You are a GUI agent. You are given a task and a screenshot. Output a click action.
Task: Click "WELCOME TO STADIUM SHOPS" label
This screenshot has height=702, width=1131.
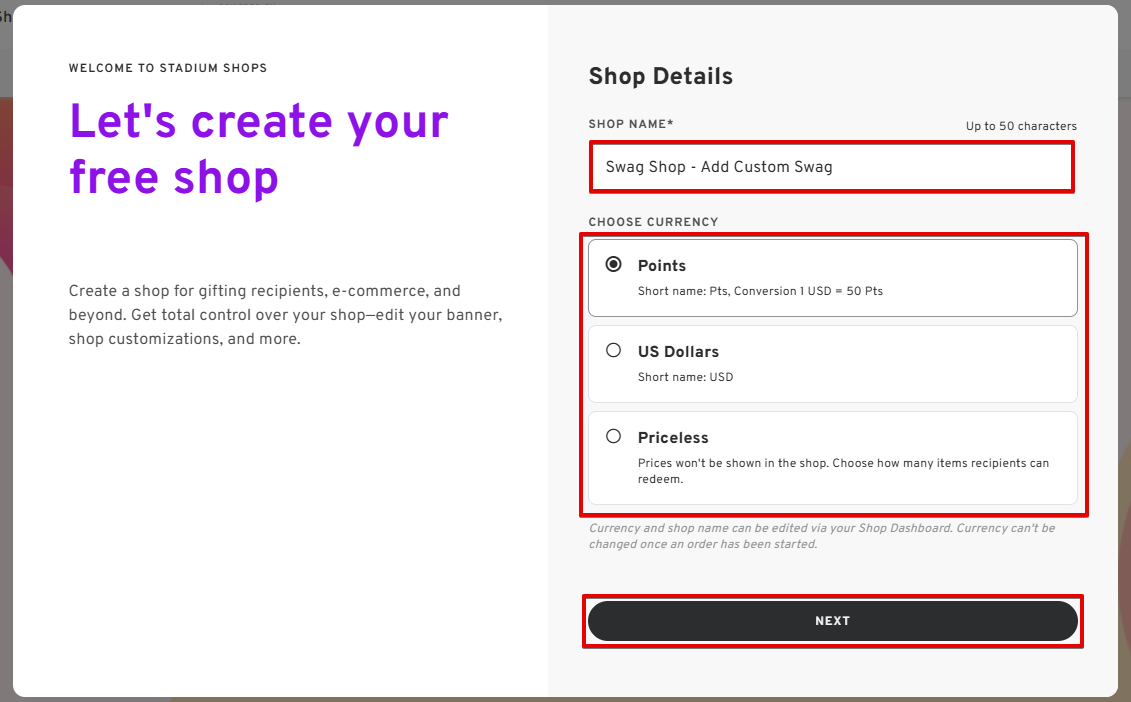(168, 69)
